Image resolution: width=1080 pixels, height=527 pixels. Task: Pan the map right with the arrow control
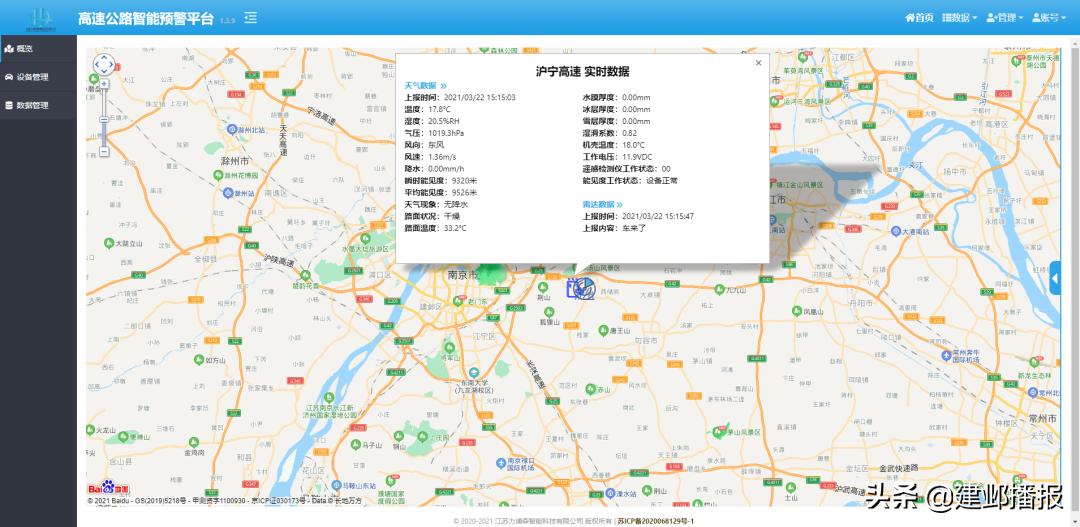click(111, 65)
